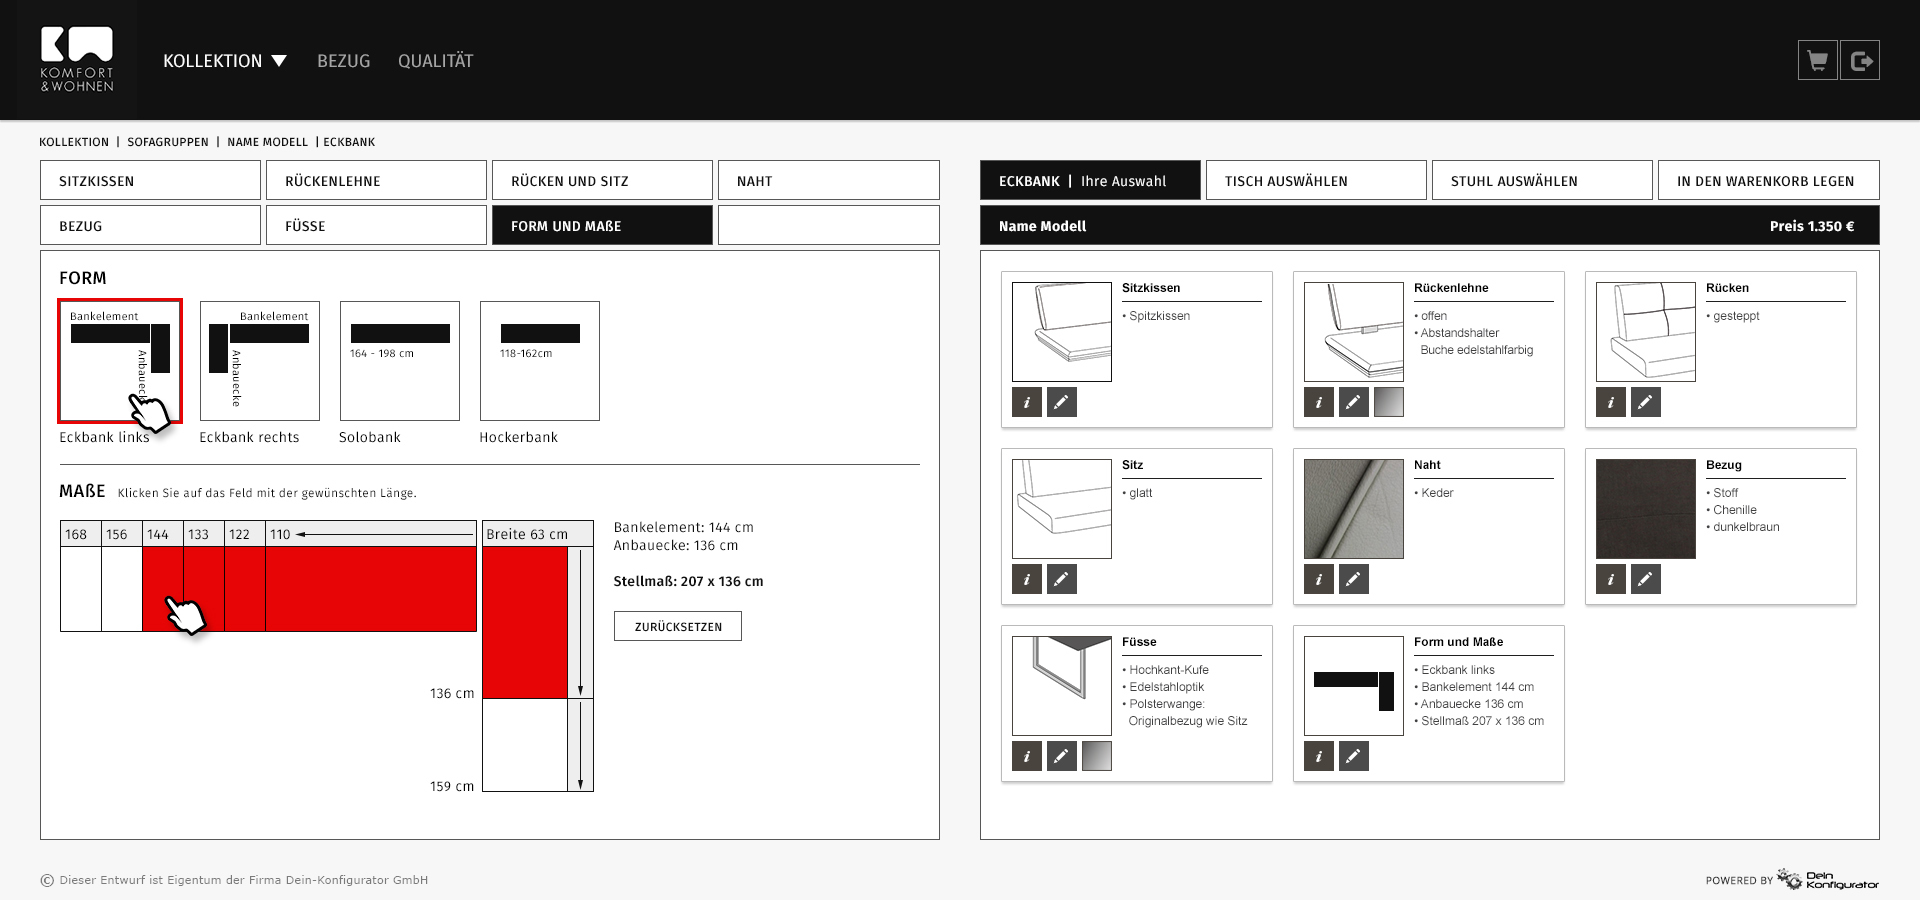
Task: Open the QUALITÄT menu item
Action: (x=435, y=61)
